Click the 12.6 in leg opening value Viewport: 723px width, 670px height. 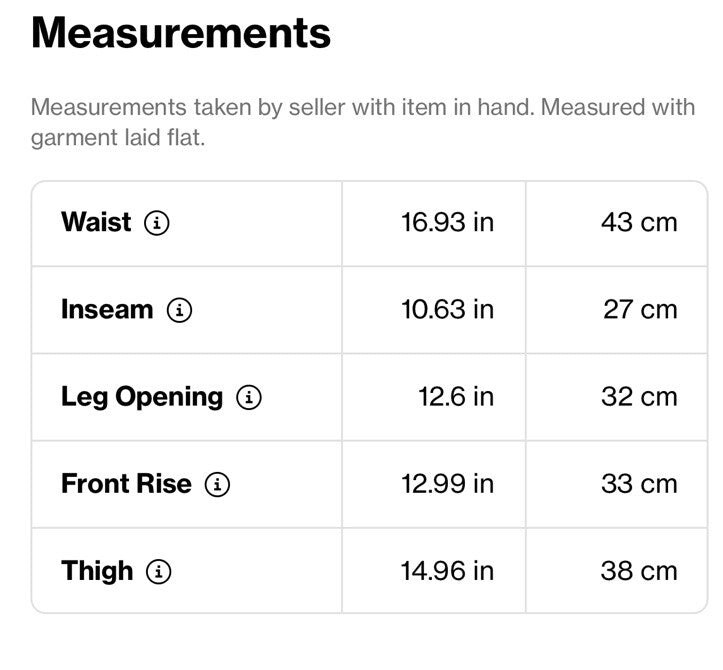tap(456, 397)
